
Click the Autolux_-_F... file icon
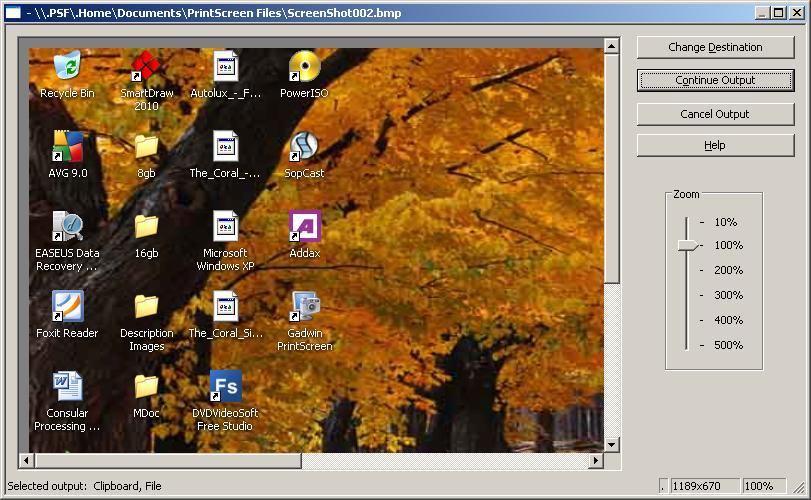click(226, 66)
